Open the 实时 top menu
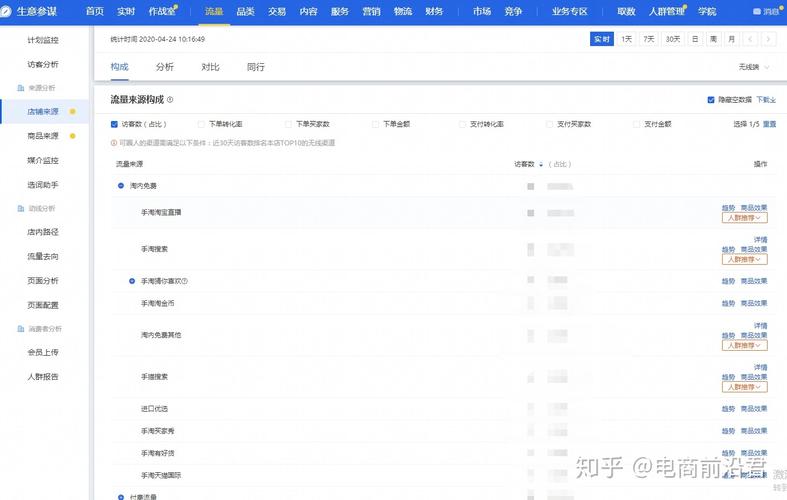The width and height of the screenshot is (787, 500). coord(126,12)
